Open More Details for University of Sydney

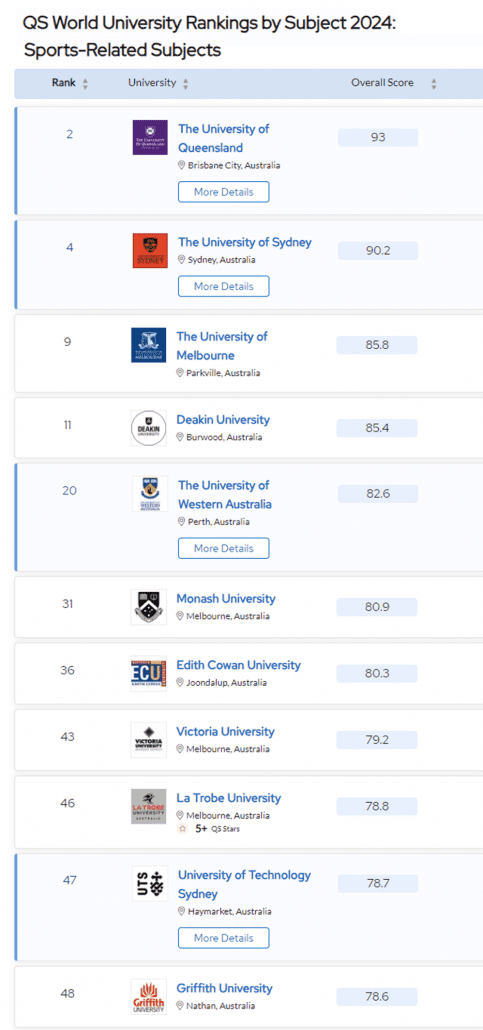coord(223,286)
